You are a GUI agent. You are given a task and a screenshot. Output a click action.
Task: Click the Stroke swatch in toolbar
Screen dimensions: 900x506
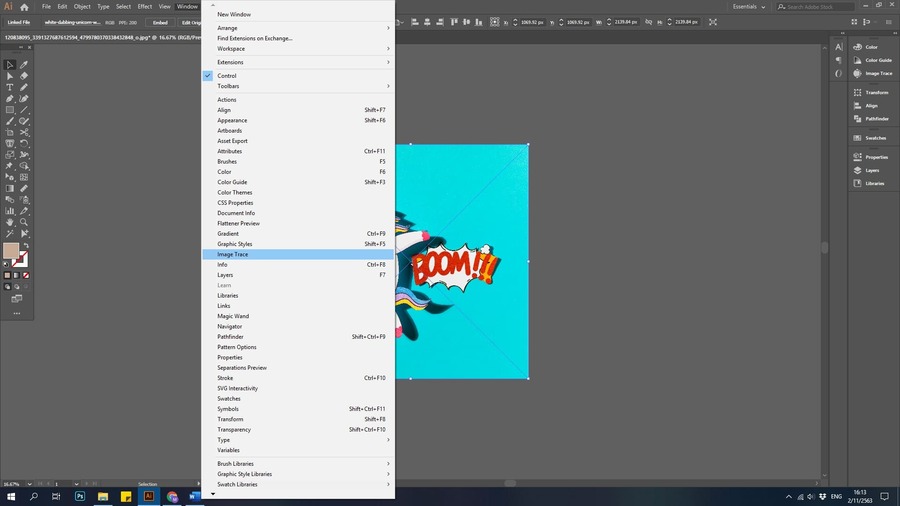click(x=21, y=260)
